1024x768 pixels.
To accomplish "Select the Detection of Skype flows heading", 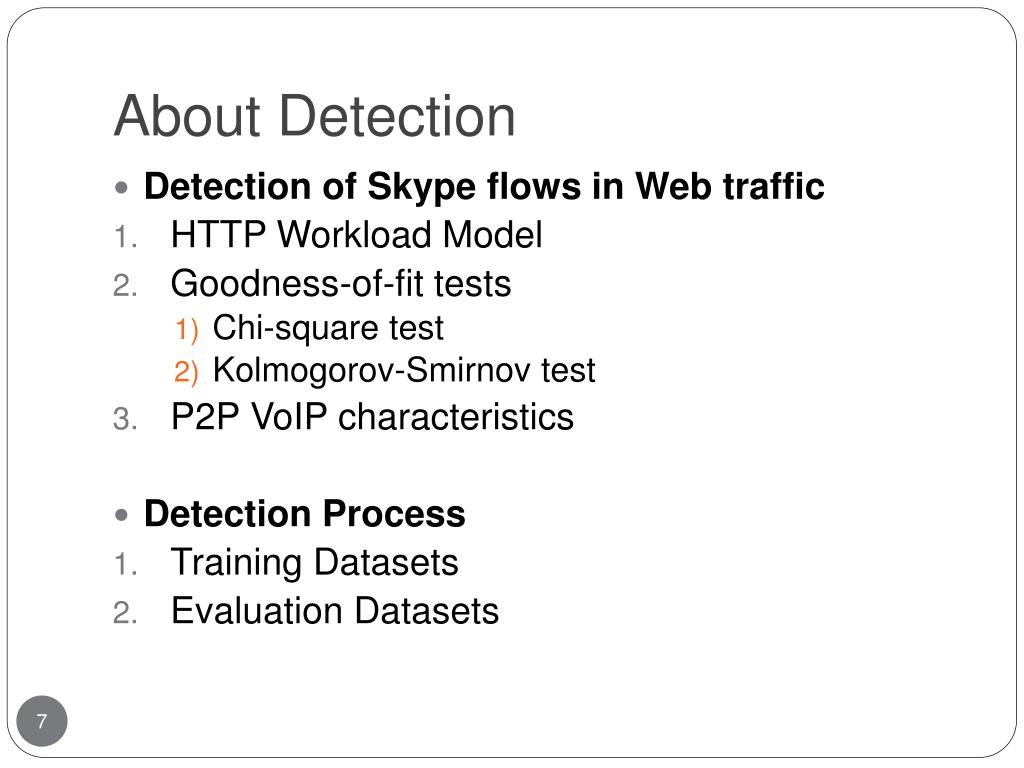I will pyautogui.click(x=484, y=186).
